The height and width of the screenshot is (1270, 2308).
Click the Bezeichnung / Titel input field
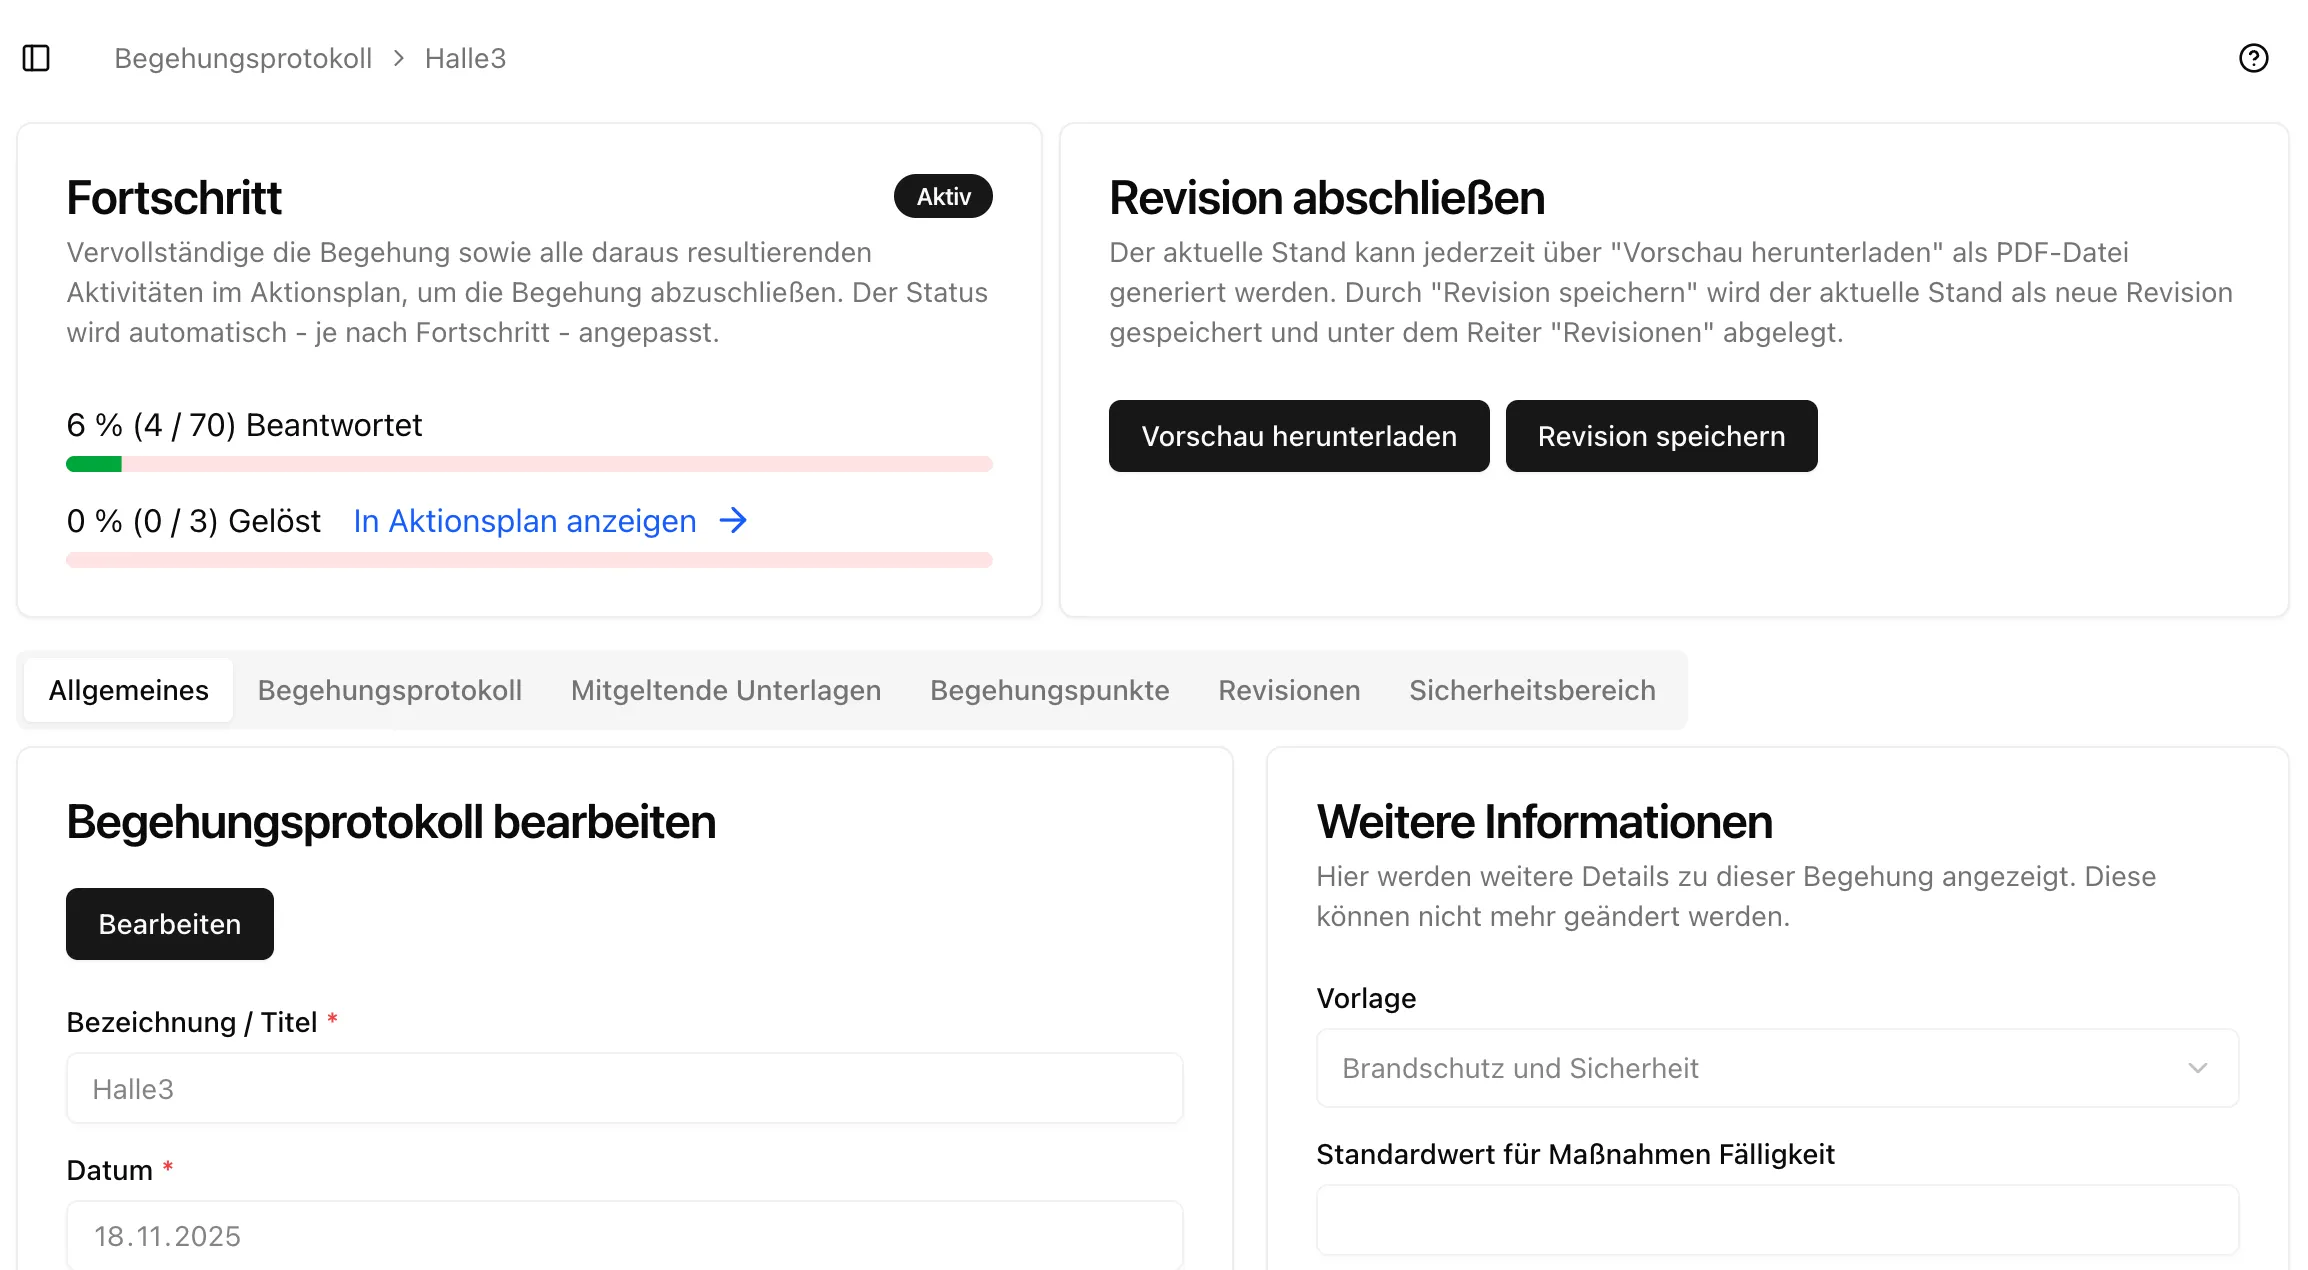(x=624, y=1088)
